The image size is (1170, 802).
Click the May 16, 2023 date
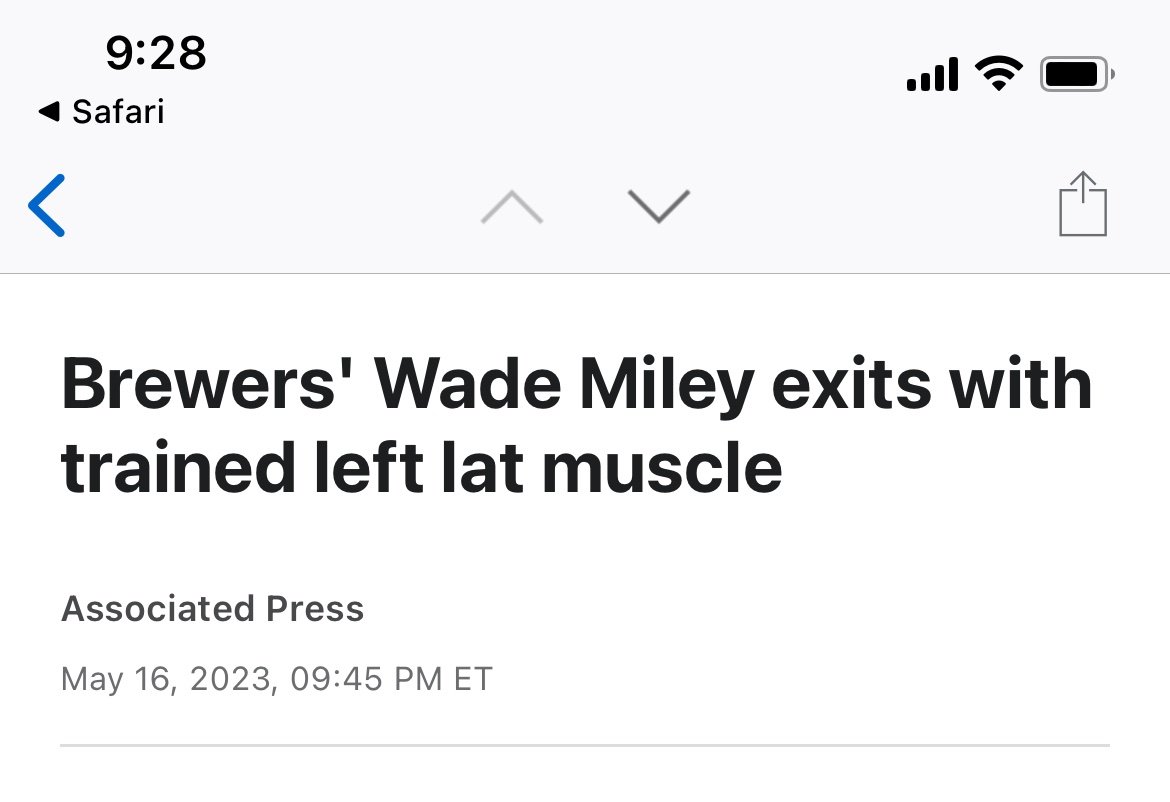(x=166, y=680)
